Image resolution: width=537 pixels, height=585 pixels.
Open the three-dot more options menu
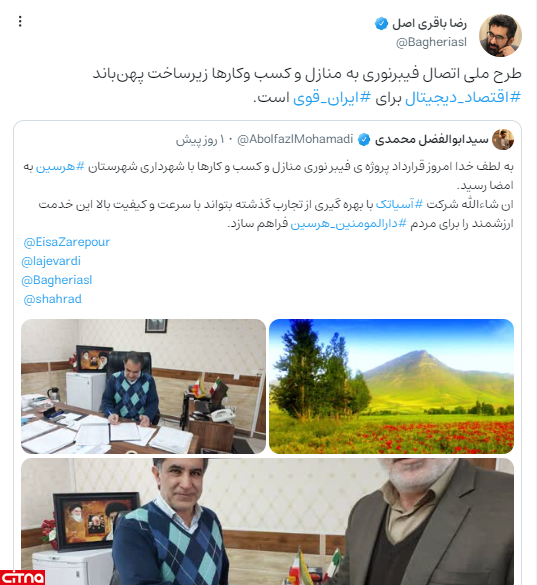coord(20,21)
